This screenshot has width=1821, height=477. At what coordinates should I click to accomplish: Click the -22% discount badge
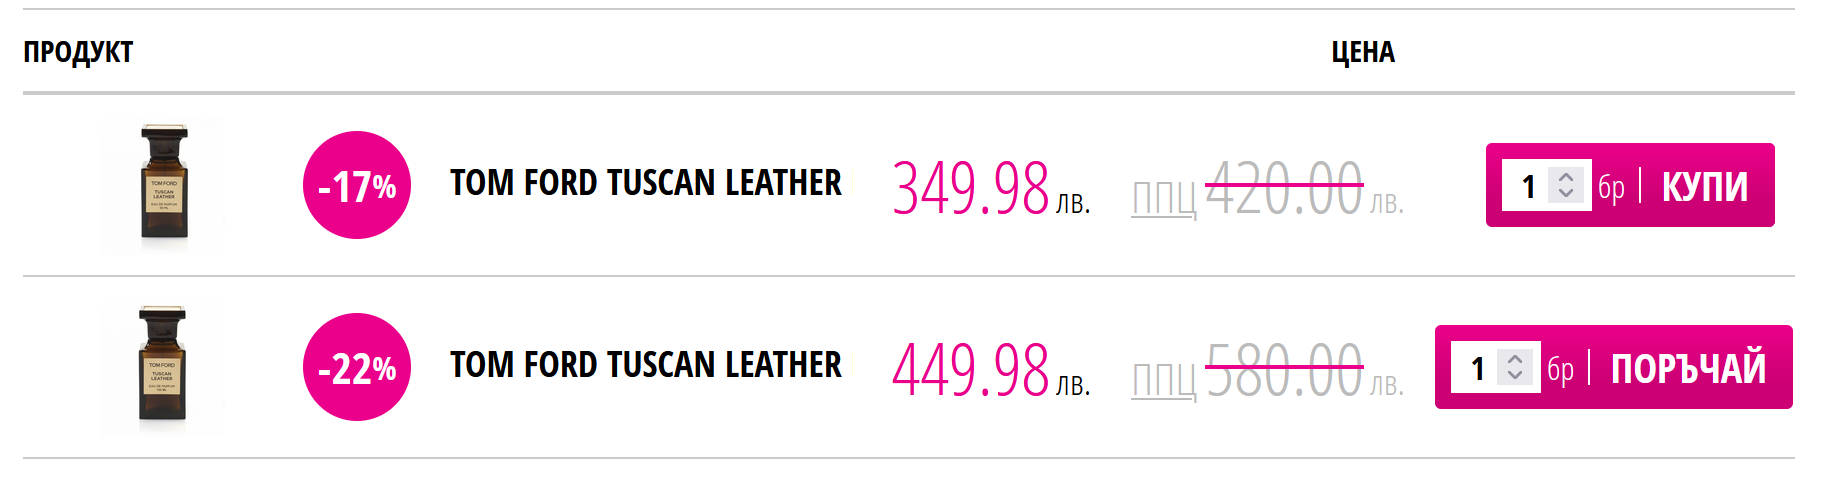[x=357, y=367]
